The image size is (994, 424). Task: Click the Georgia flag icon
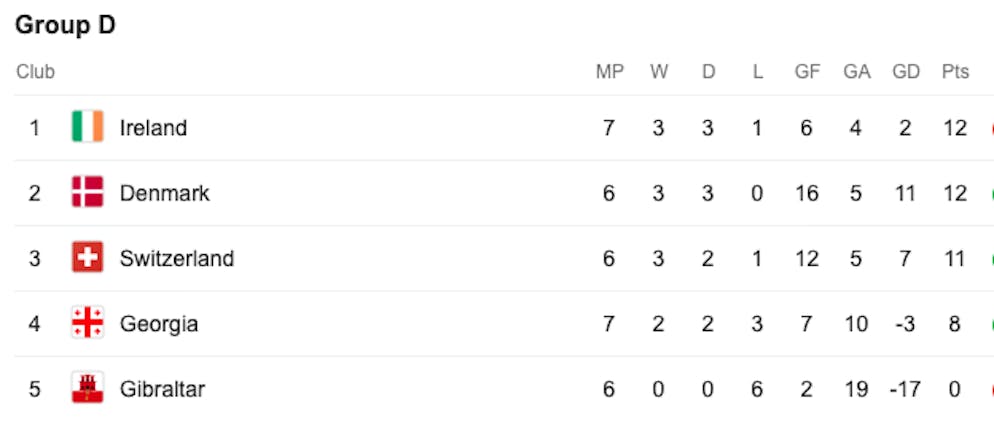coord(88,323)
